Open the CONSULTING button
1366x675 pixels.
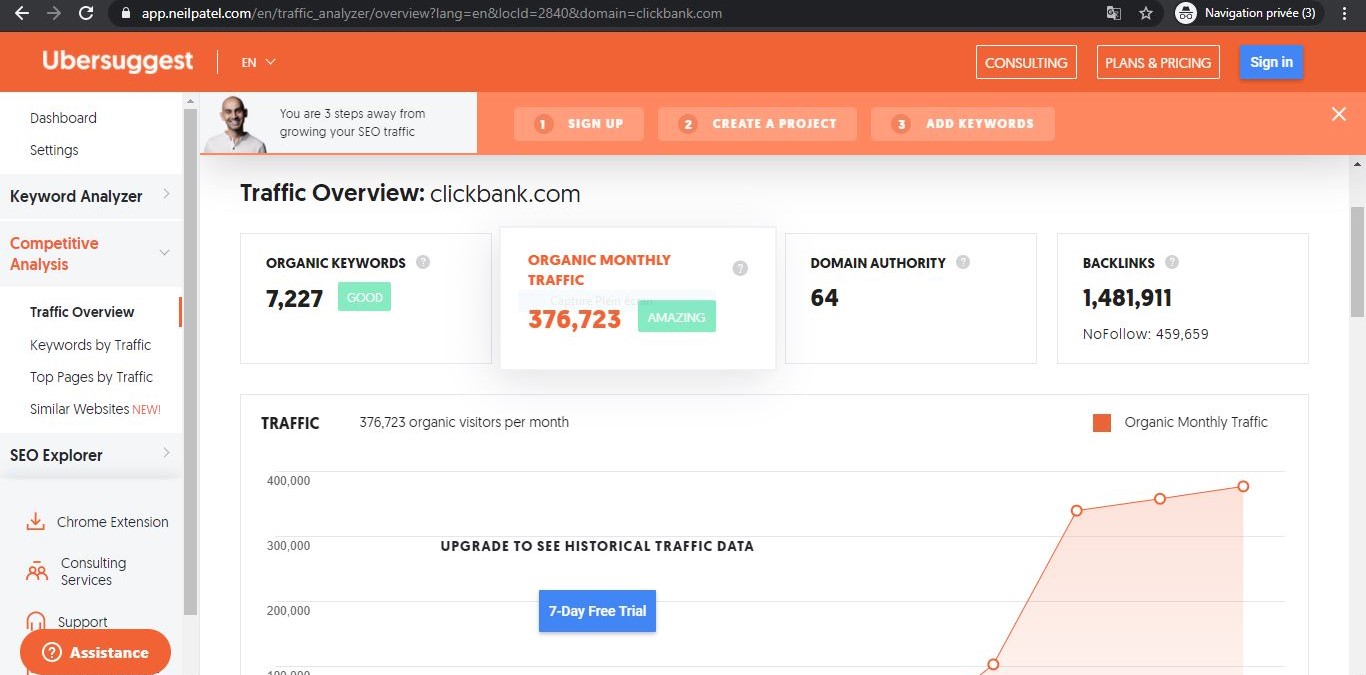pos(1026,62)
